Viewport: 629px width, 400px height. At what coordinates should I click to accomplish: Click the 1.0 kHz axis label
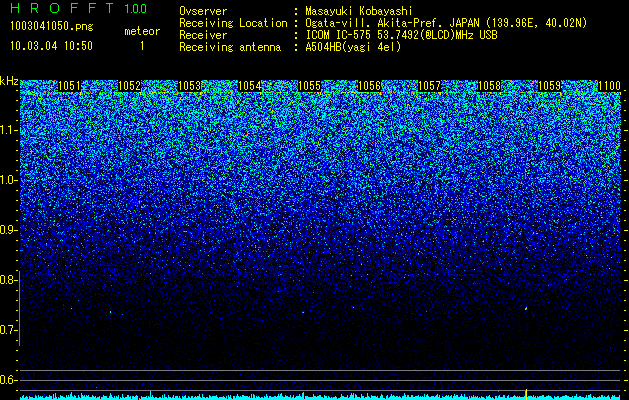9,180
